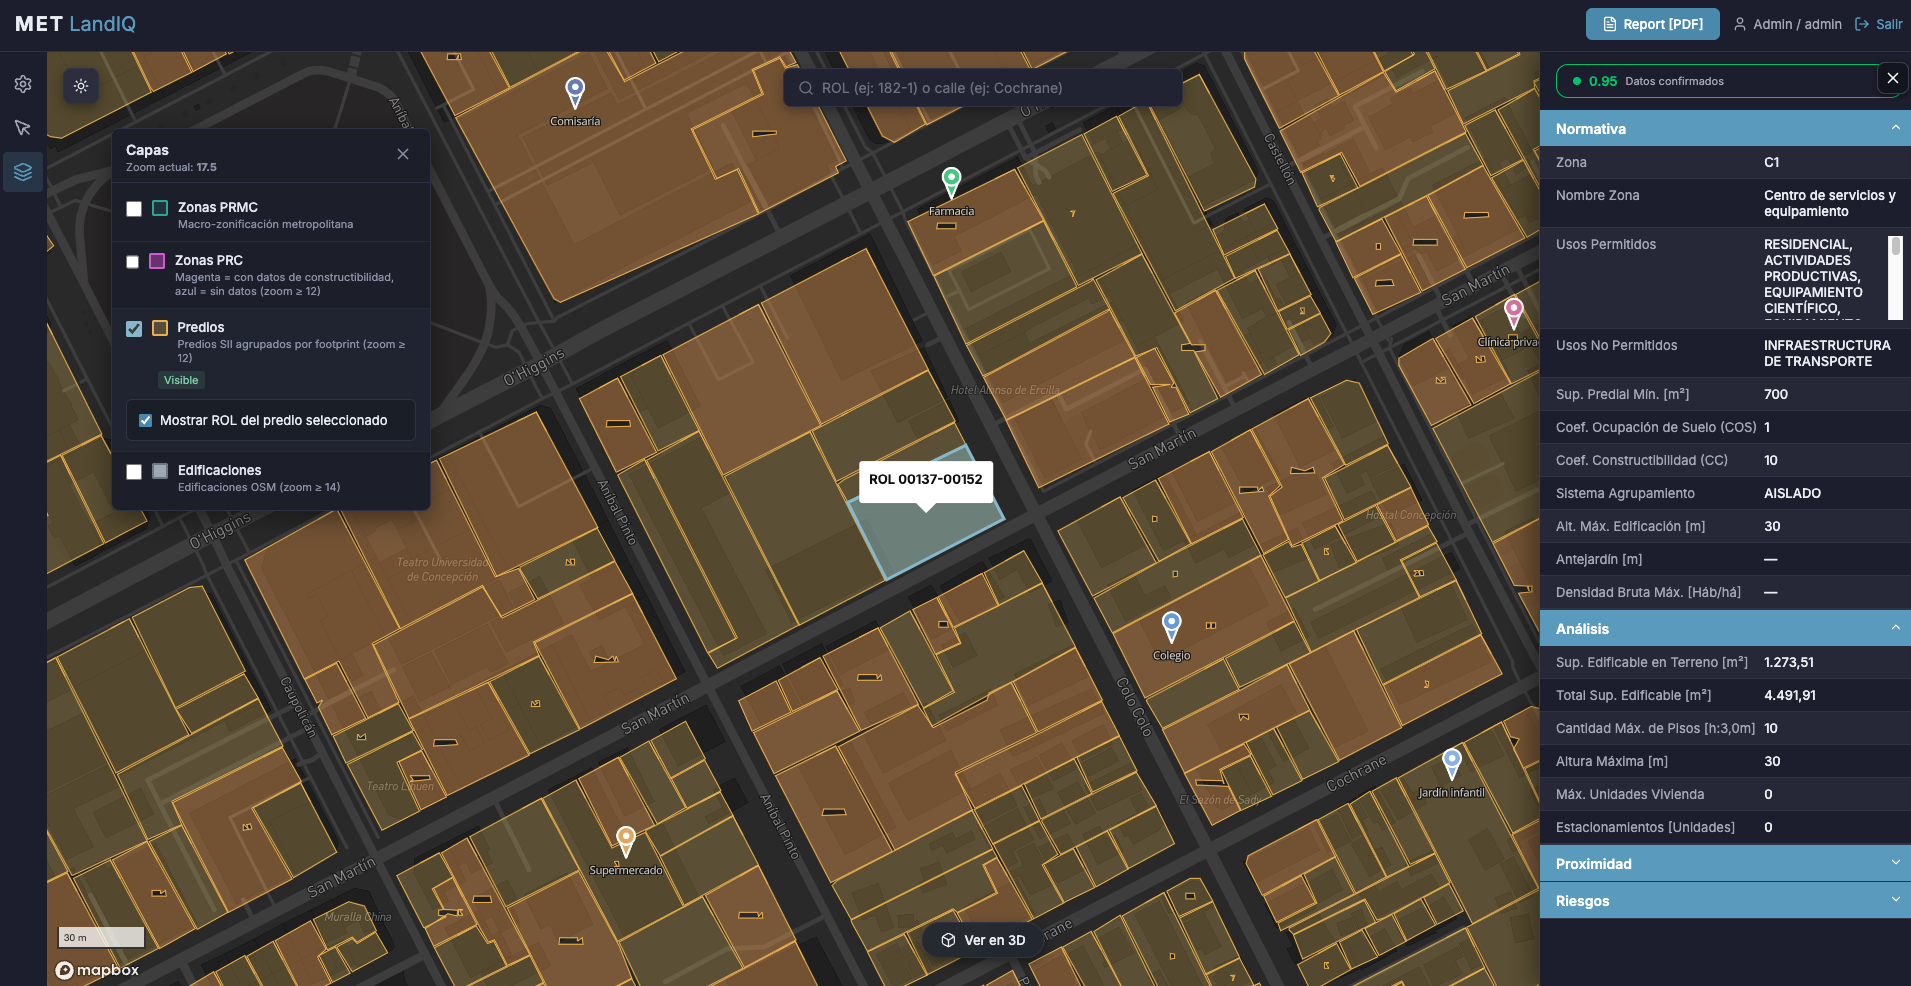1911x986 pixels.
Task: Click the Sup. Predial Mín. value 700
Action: click(1776, 394)
